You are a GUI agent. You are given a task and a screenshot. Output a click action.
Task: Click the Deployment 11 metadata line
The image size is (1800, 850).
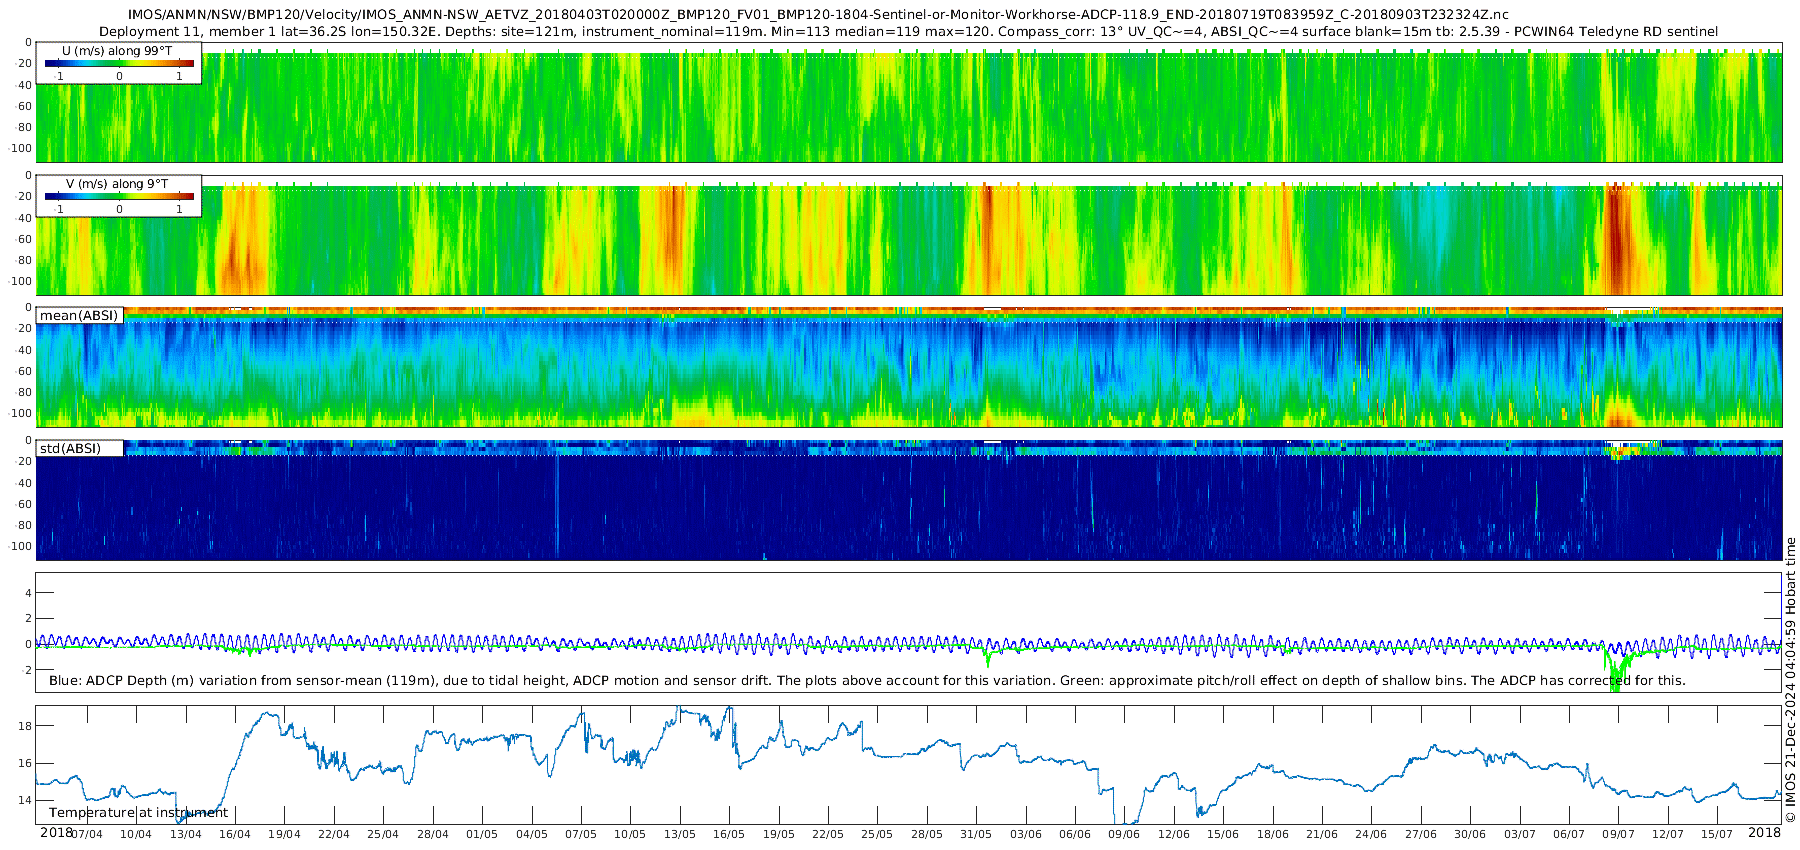[908, 32]
